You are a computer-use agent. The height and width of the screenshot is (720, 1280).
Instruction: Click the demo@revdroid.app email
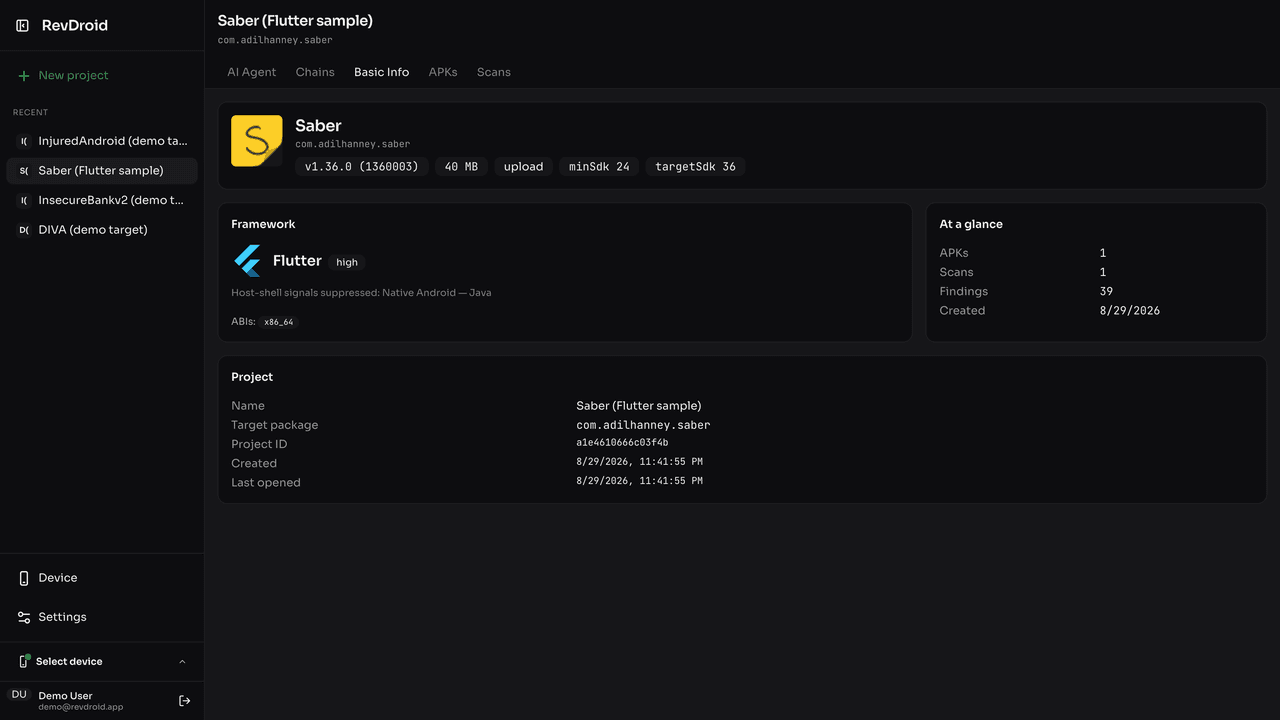[81, 707]
